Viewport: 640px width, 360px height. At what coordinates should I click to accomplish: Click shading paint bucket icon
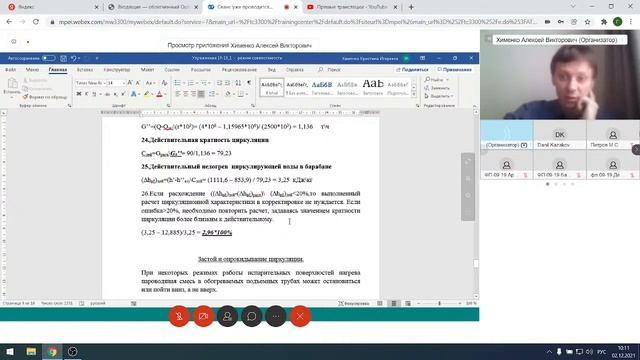pos(228,94)
